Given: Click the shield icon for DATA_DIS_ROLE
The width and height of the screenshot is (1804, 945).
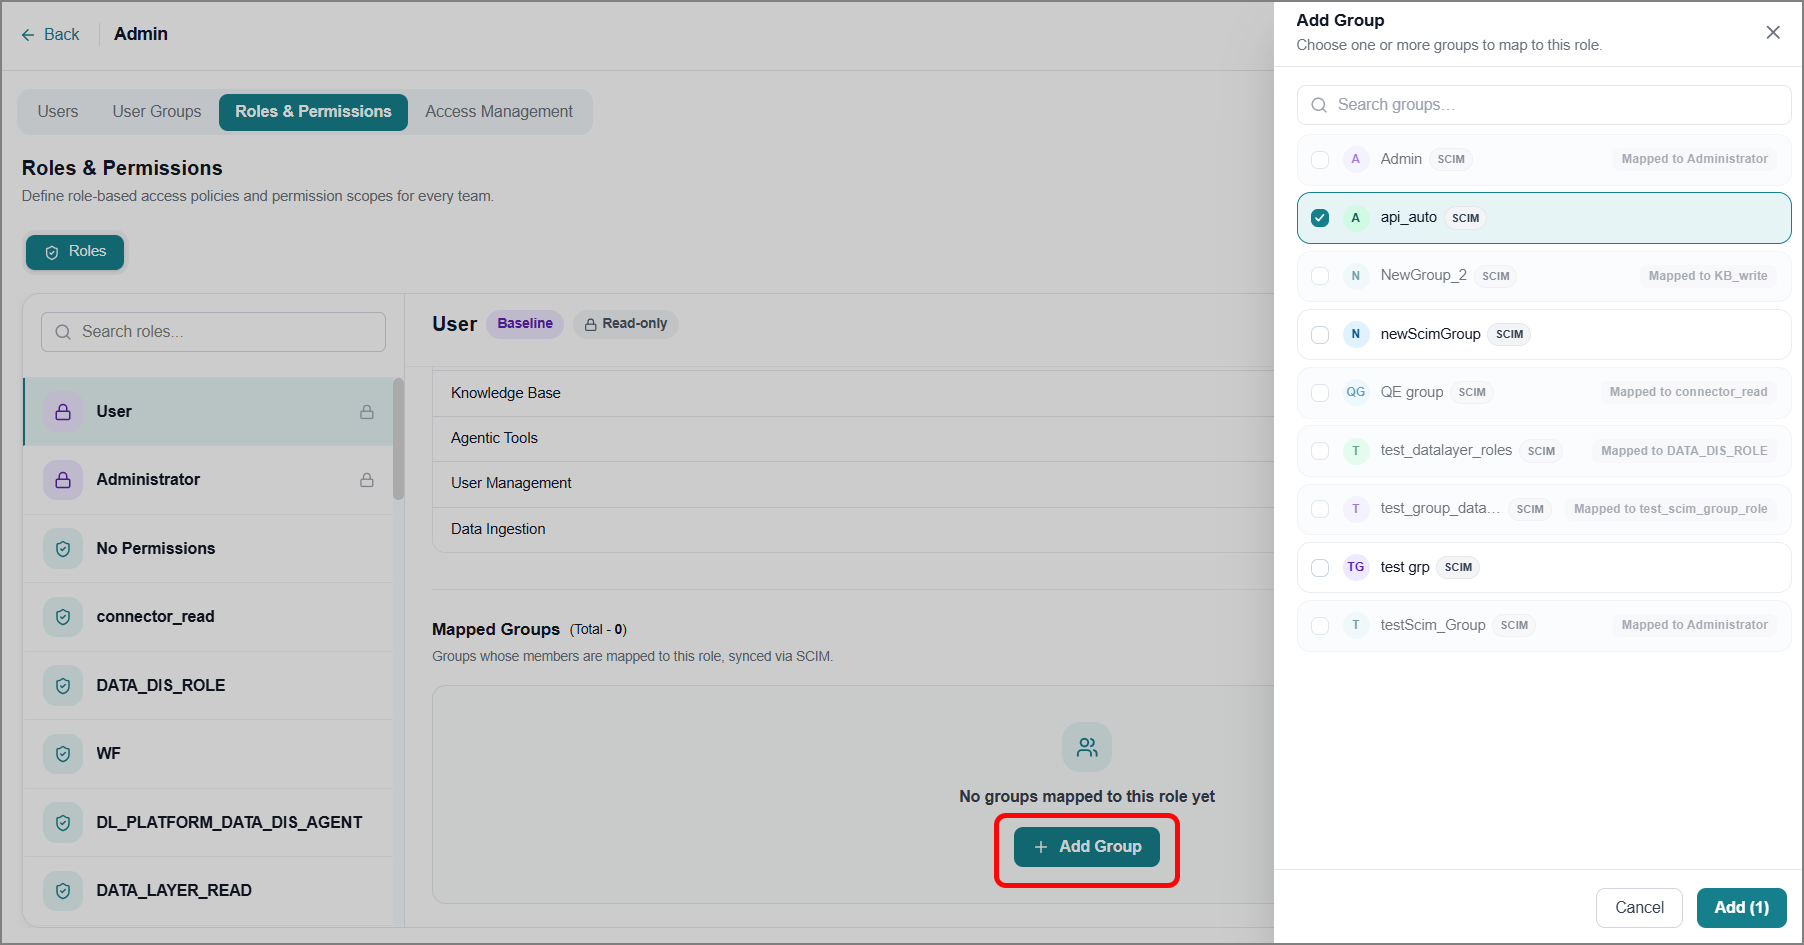Looking at the screenshot, I should pos(63,686).
